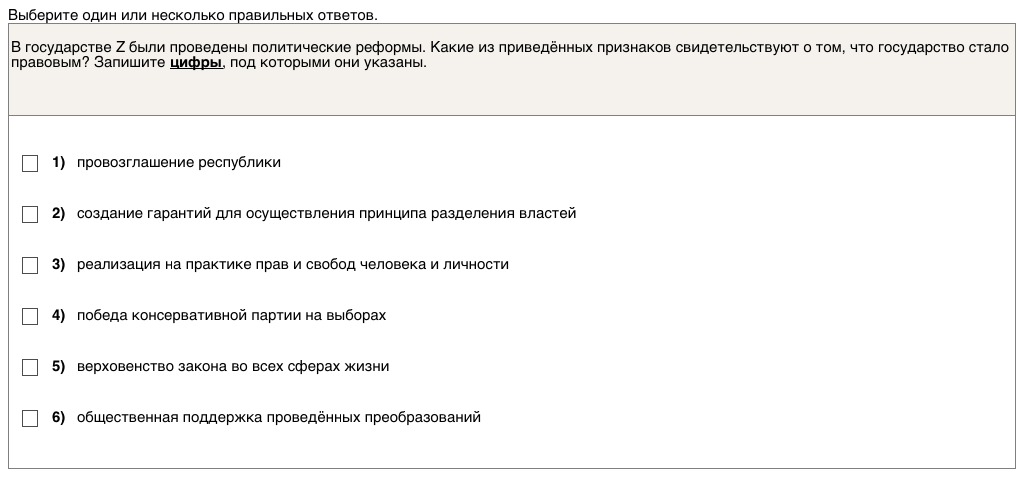Toggle the checkbox for option 6

[x=30, y=418]
